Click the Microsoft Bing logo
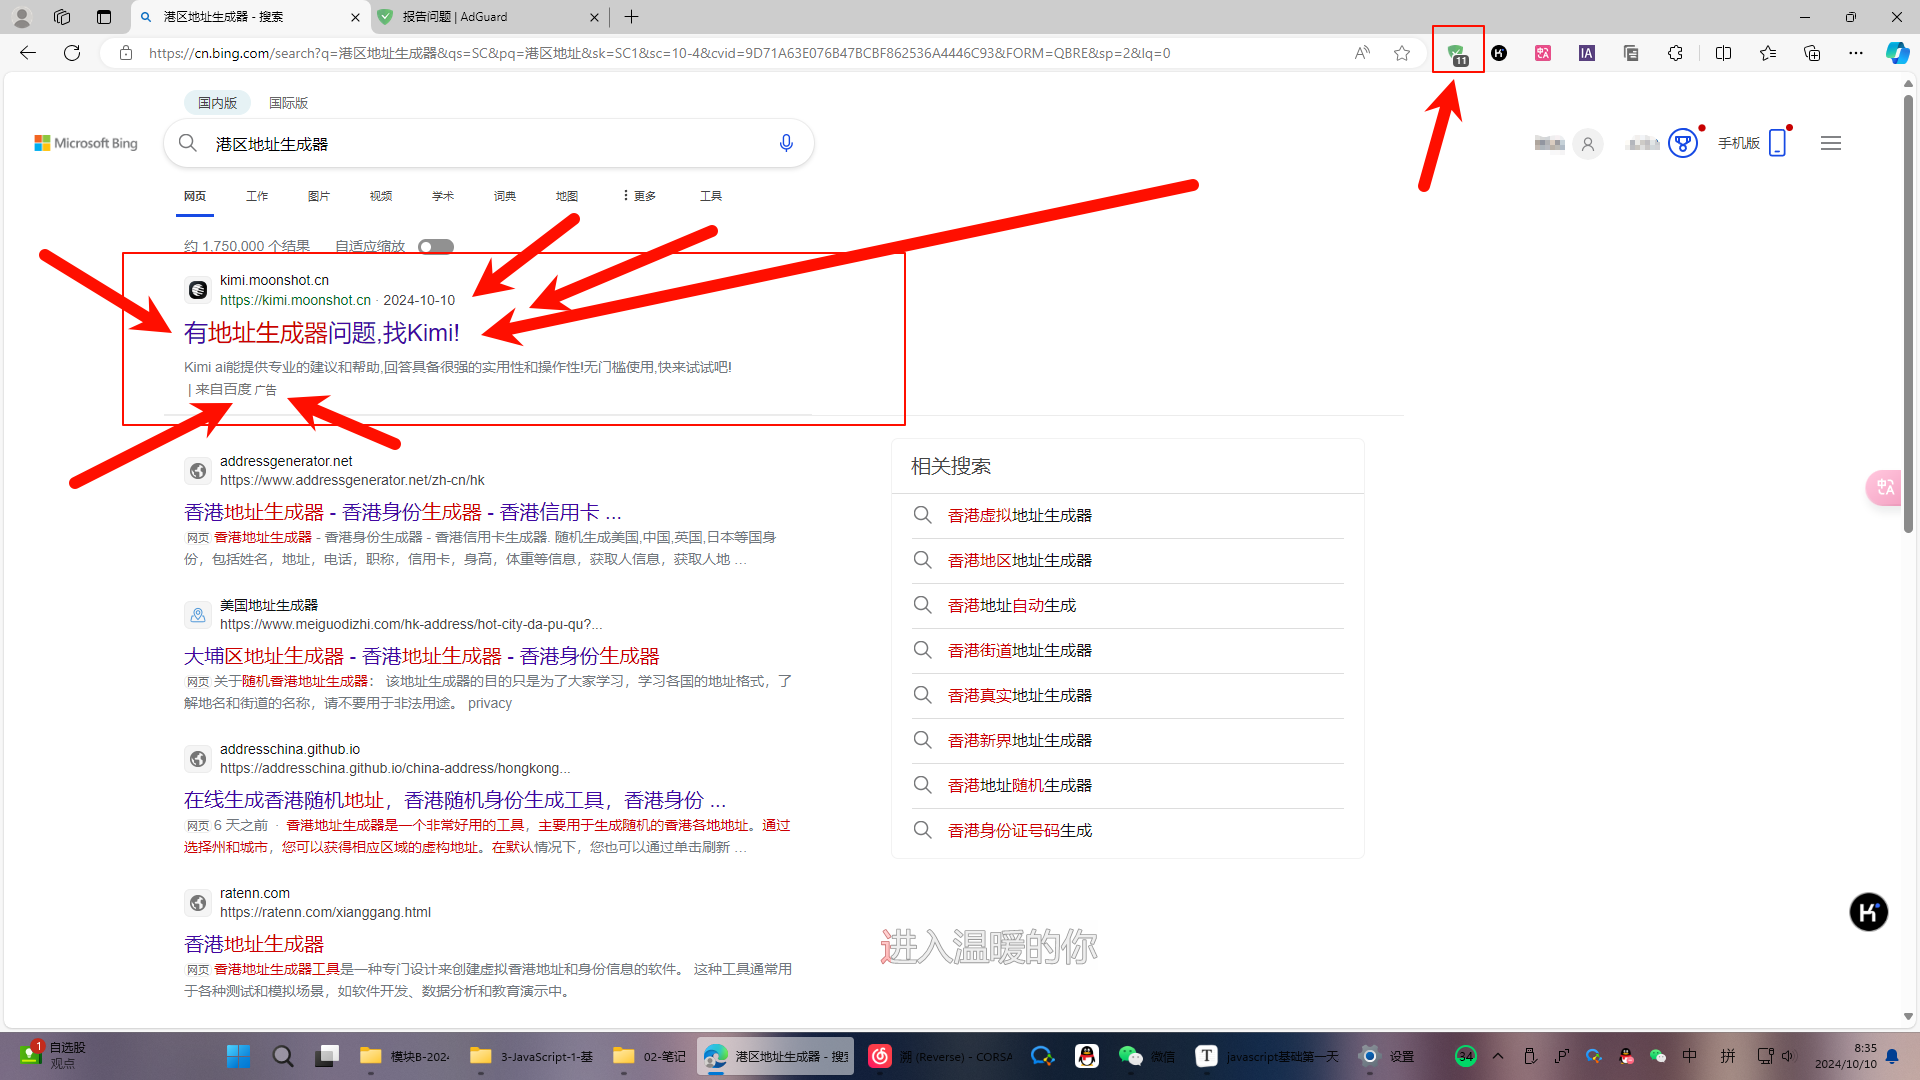1920x1080 pixels. tap(85, 142)
